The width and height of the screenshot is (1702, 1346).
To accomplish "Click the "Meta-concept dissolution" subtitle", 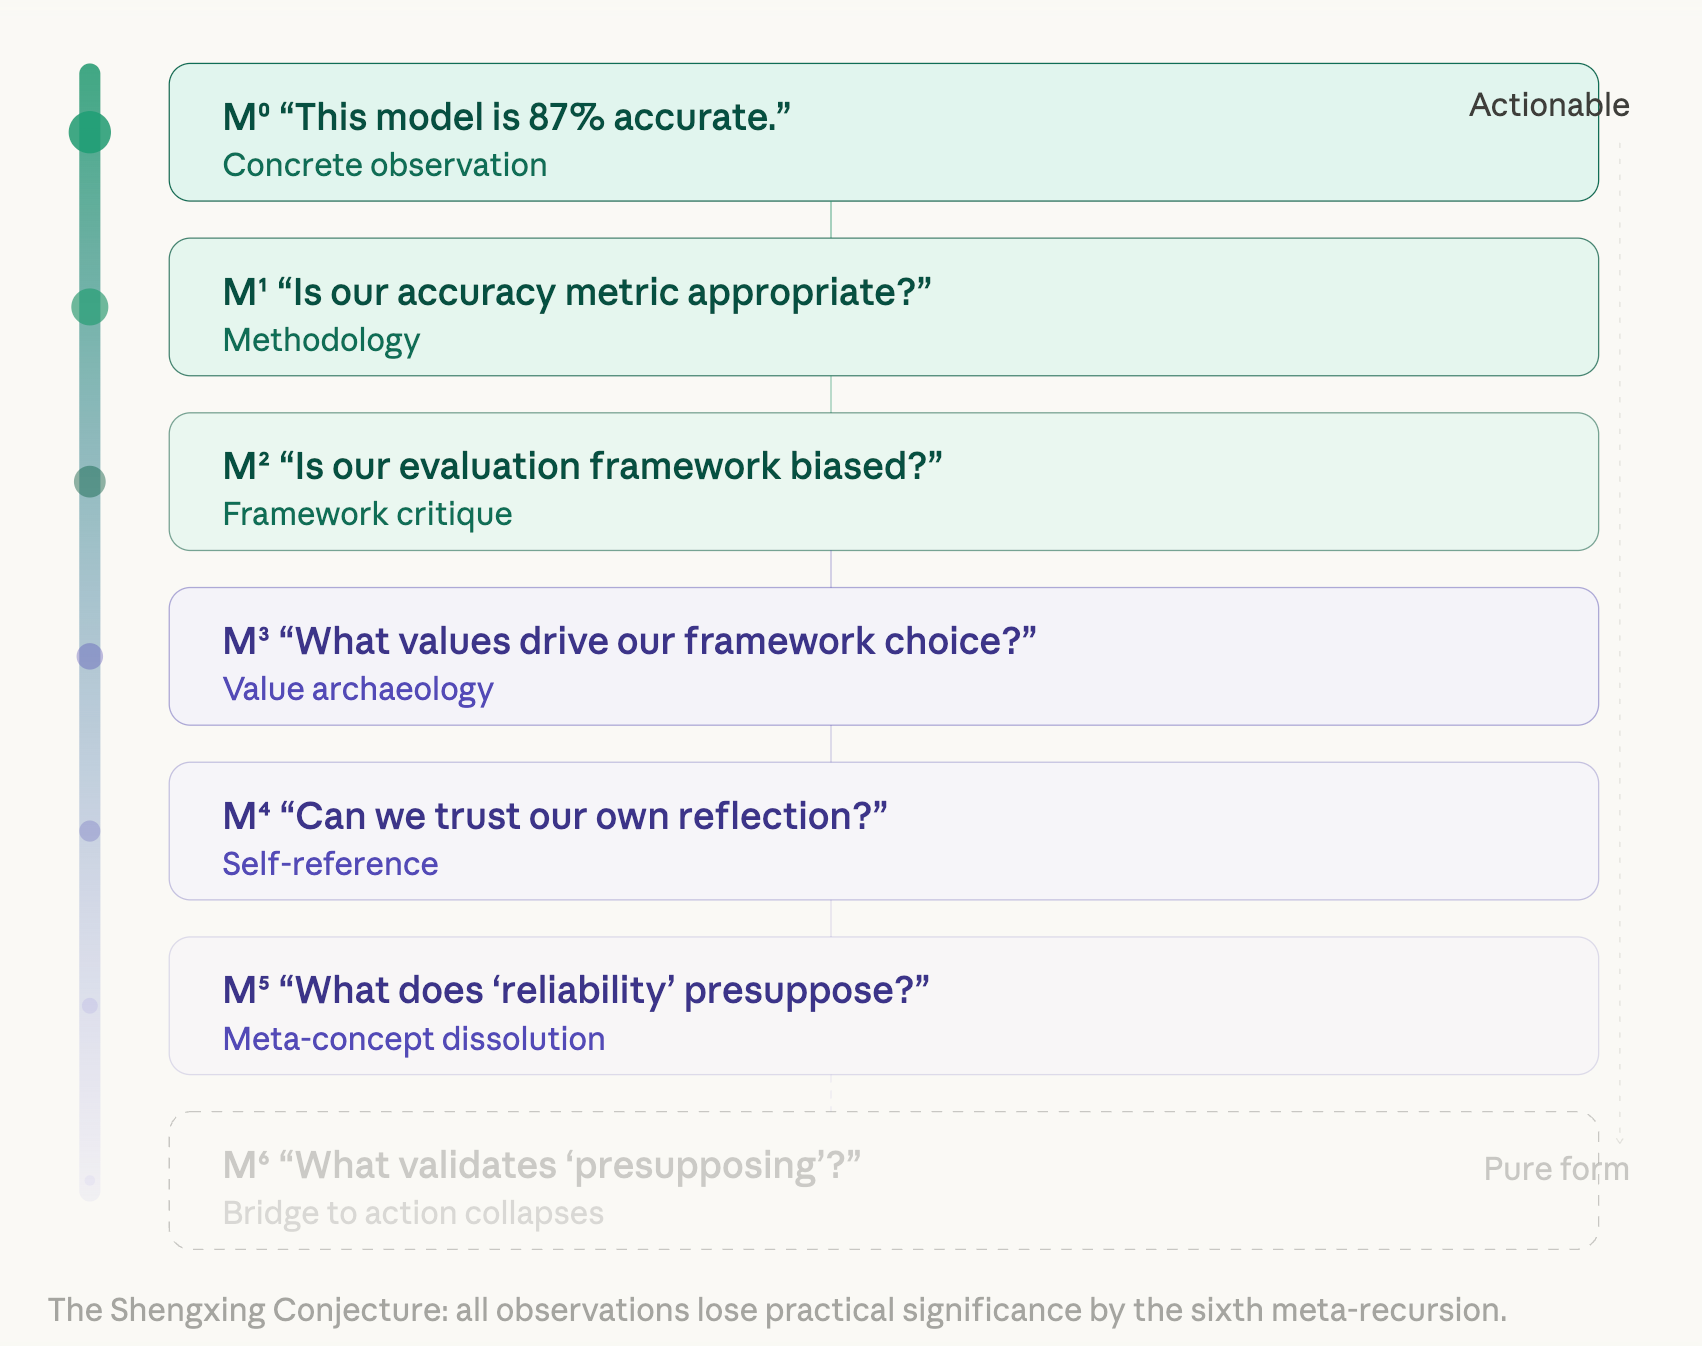I will pos(413,1039).
